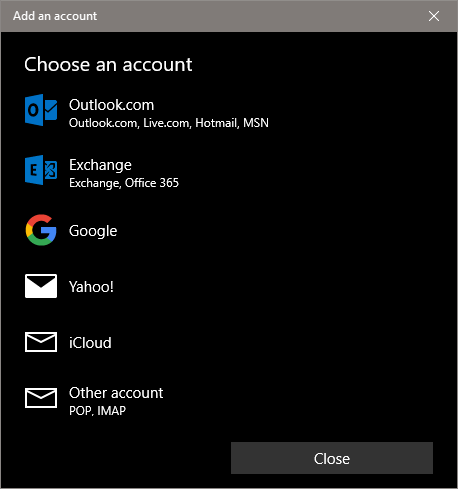Click the 'Add an account' window title

[x=55, y=16]
